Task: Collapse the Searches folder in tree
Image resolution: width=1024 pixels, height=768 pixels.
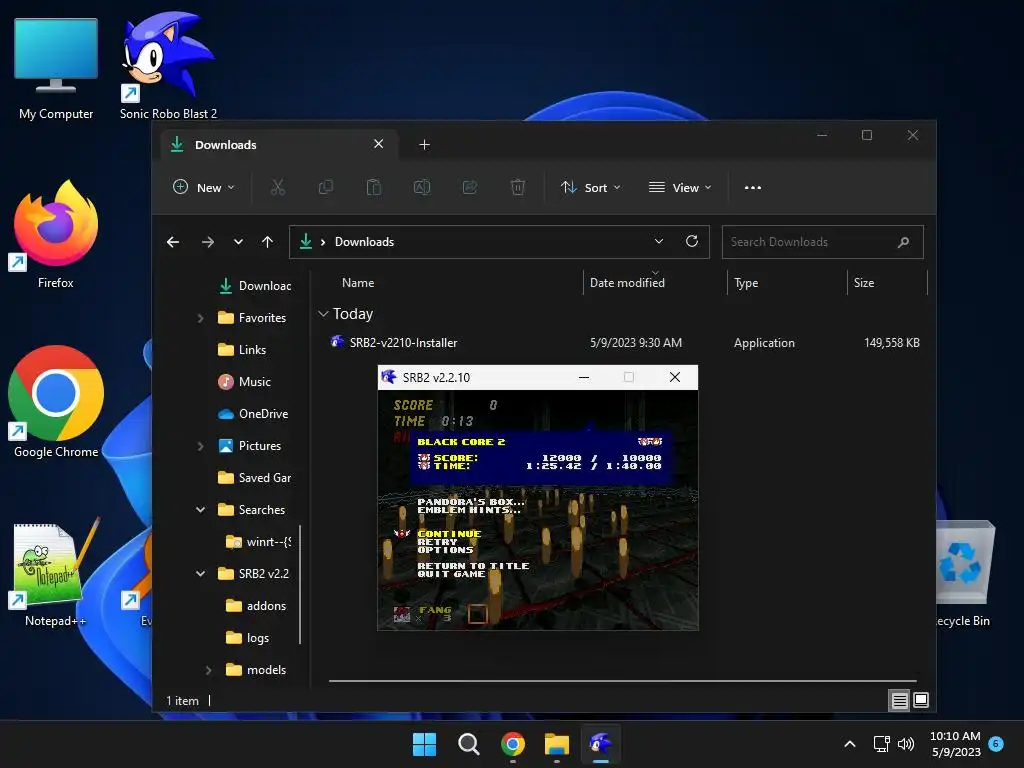Action: tap(200, 510)
